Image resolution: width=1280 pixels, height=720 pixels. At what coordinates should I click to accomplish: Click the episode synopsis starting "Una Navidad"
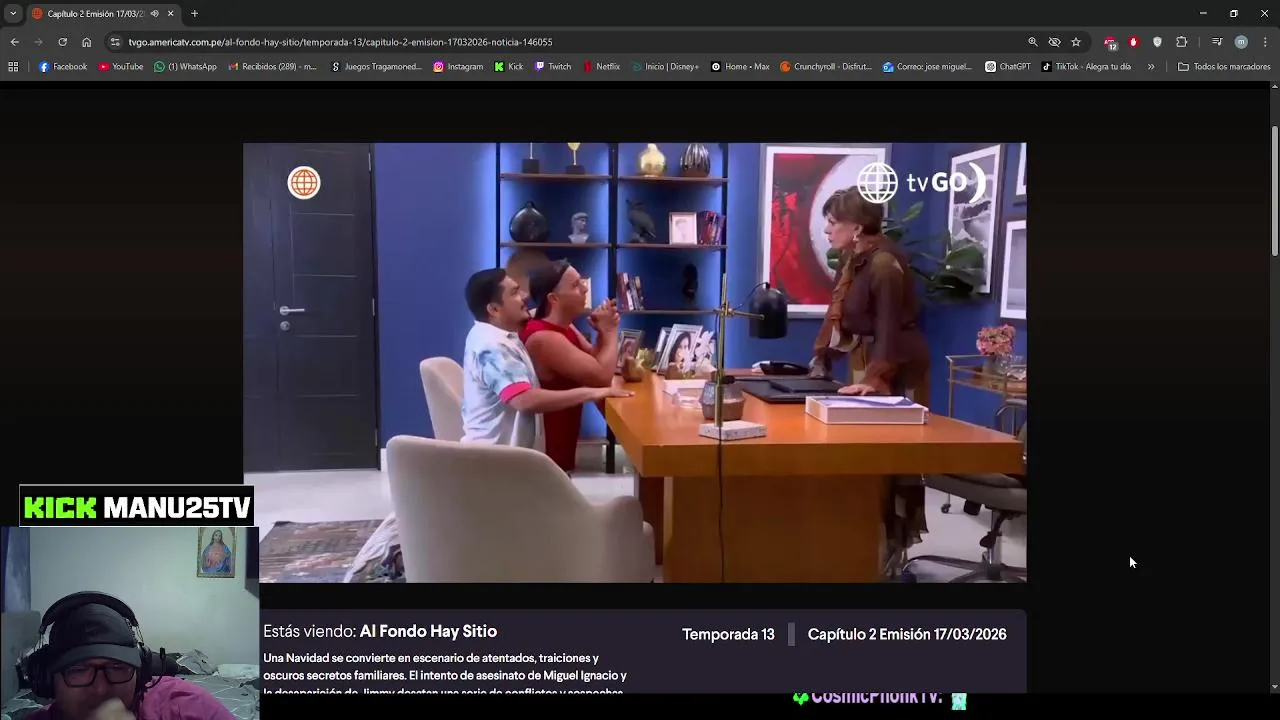point(444,675)
